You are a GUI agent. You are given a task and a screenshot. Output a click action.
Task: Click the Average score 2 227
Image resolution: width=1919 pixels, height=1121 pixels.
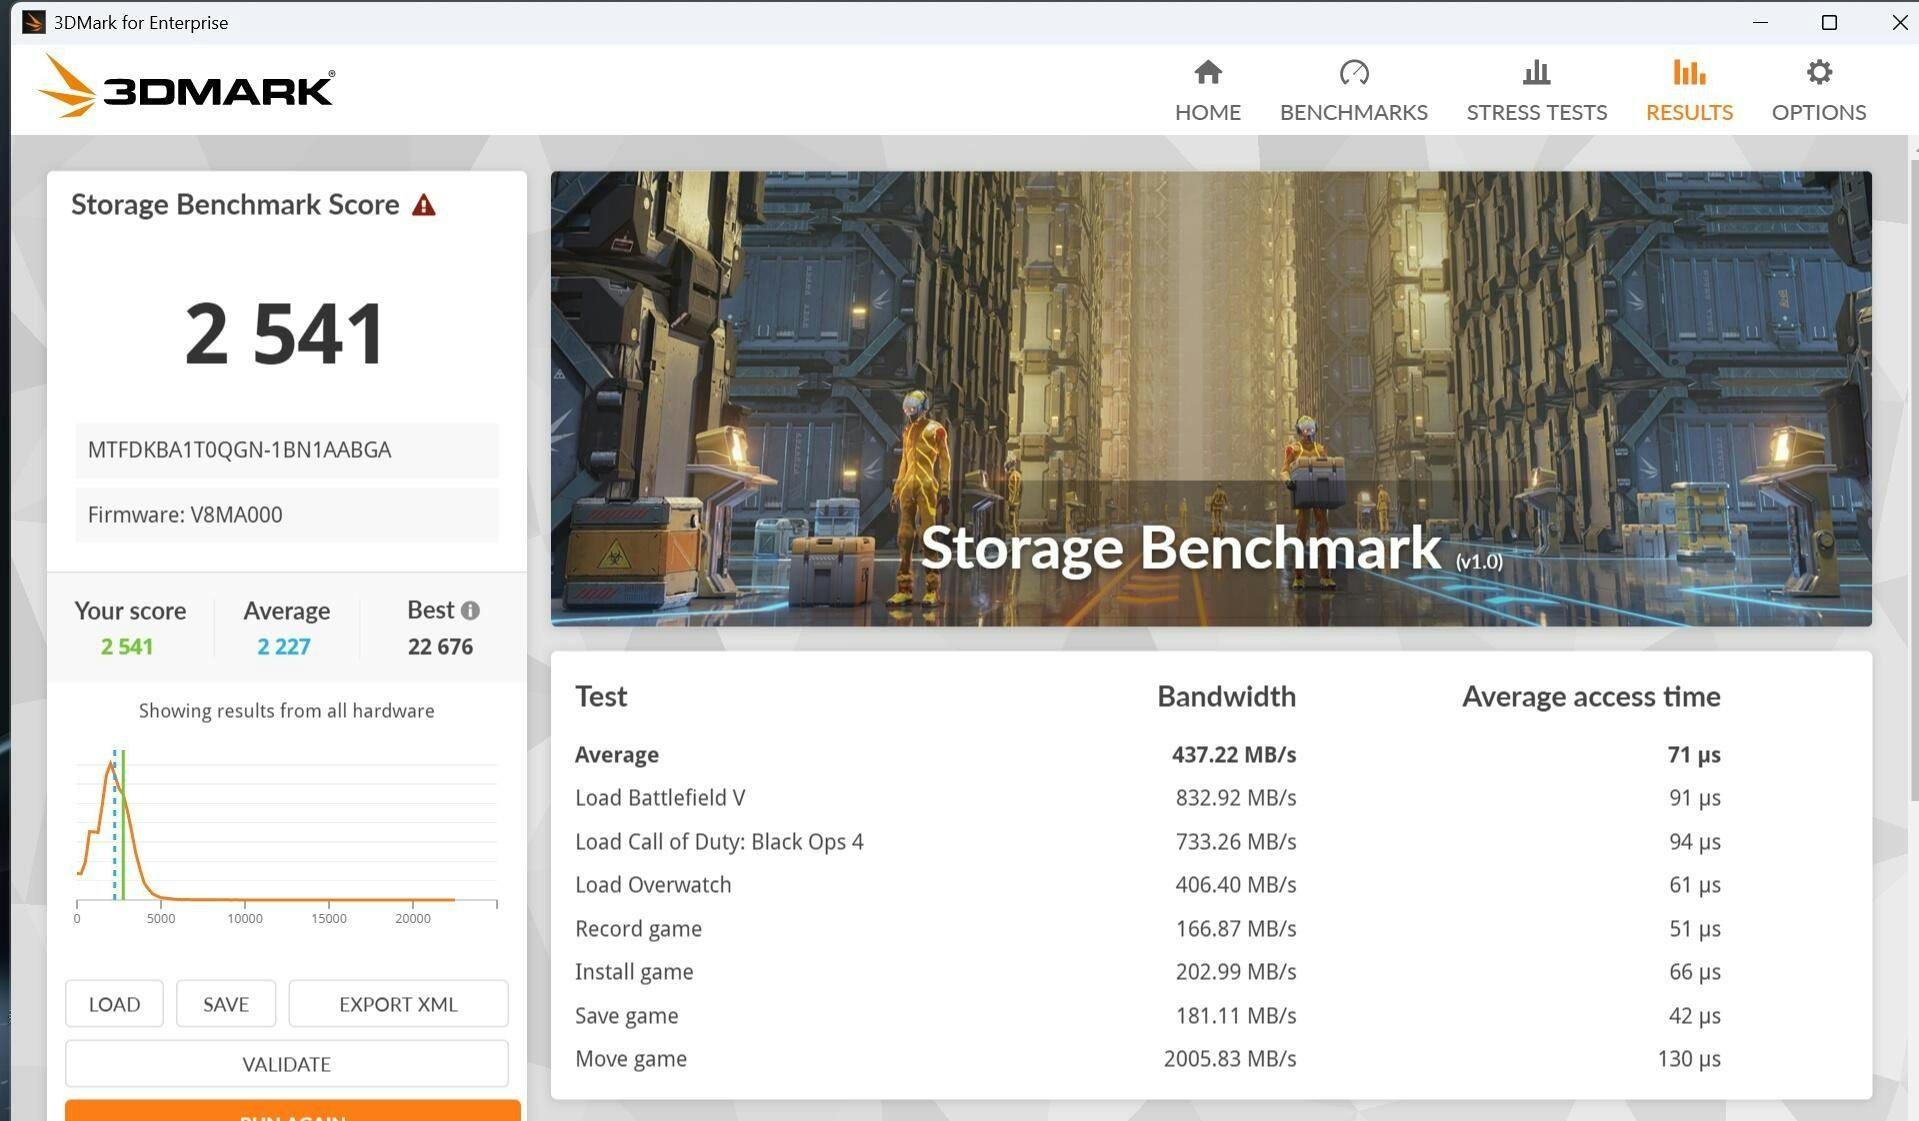coord(284,647)
